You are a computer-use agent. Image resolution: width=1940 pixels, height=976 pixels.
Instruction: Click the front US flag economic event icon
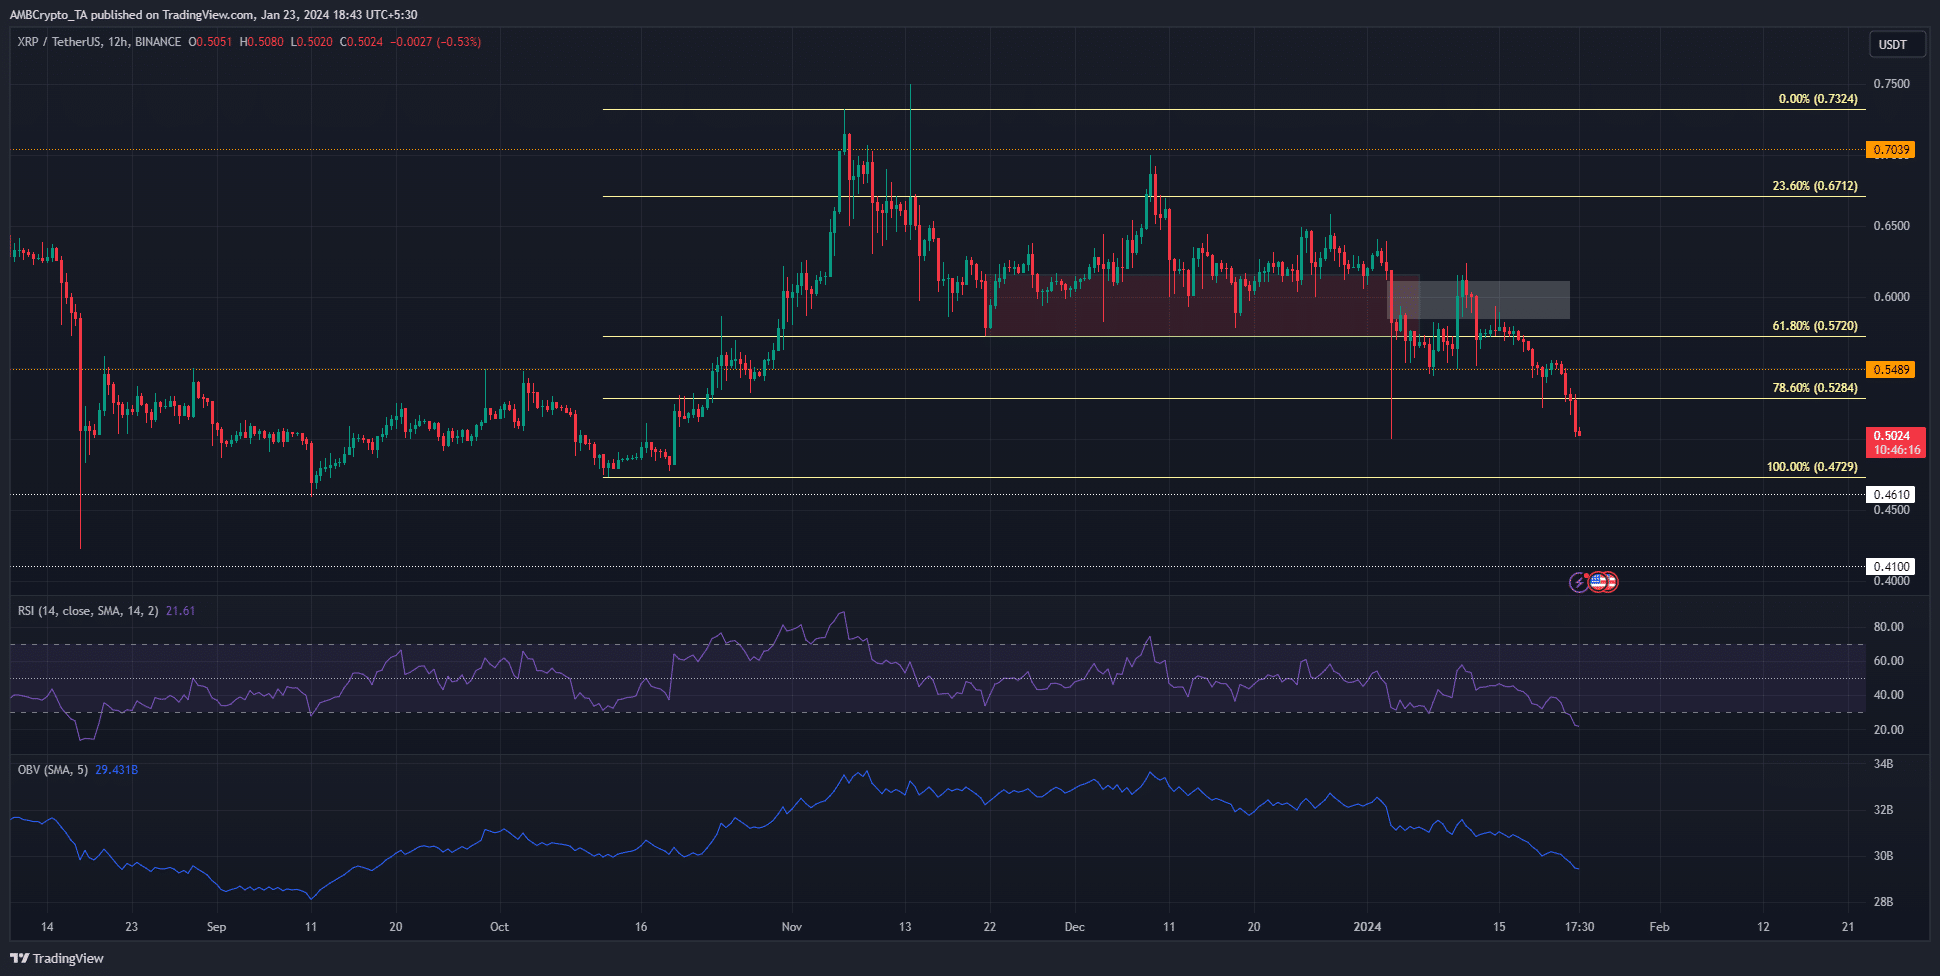click(1598, 581)
